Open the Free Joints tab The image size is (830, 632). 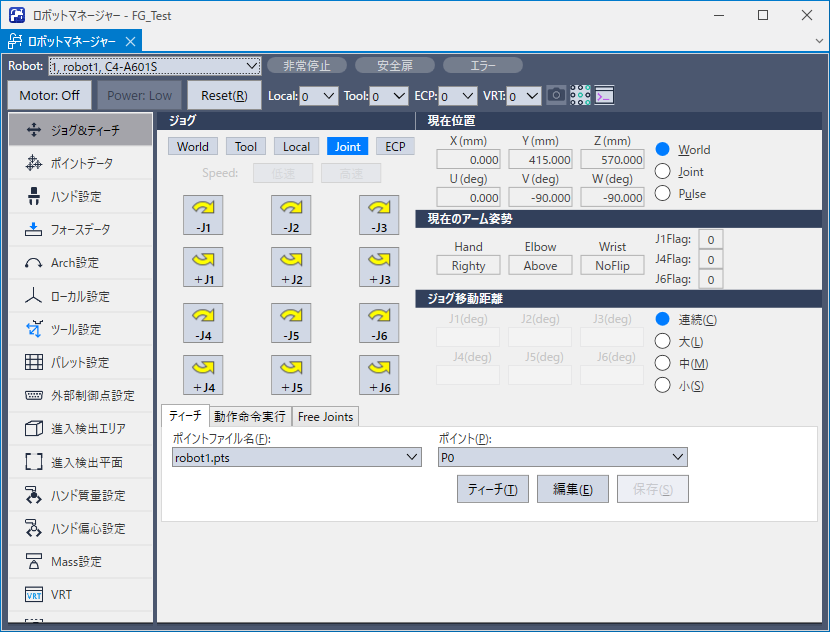point(324,417)
